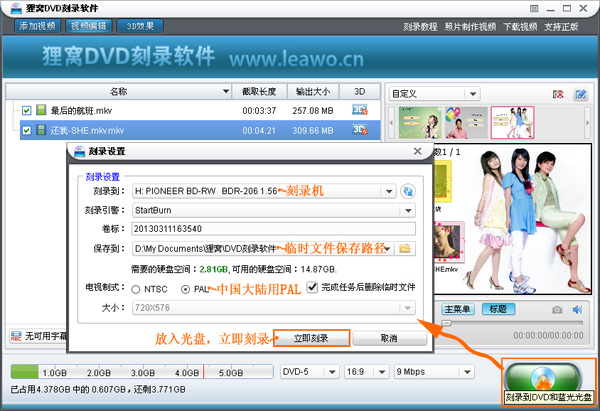The width and height of the screenshot is (600, 411).
Task: Click the 00:03:37 duration cell
Action: pyautogui.click(x=259, y=111)
